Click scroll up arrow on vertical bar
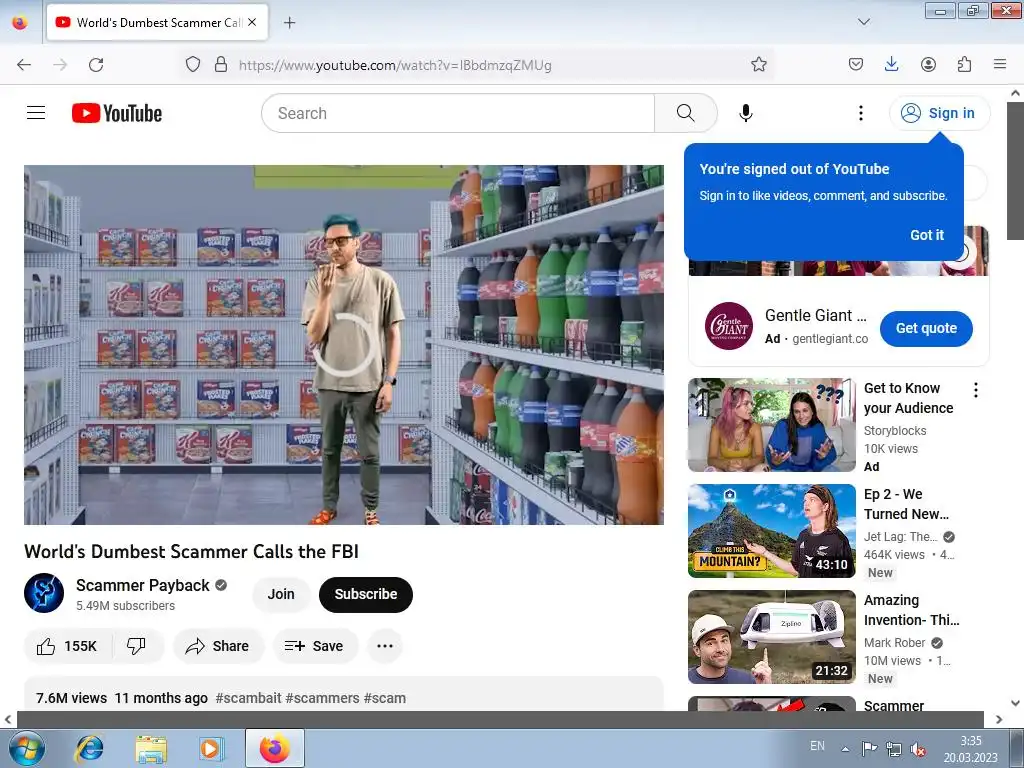The height and width of the screenshot is (768, 1024). point(1016,93)
